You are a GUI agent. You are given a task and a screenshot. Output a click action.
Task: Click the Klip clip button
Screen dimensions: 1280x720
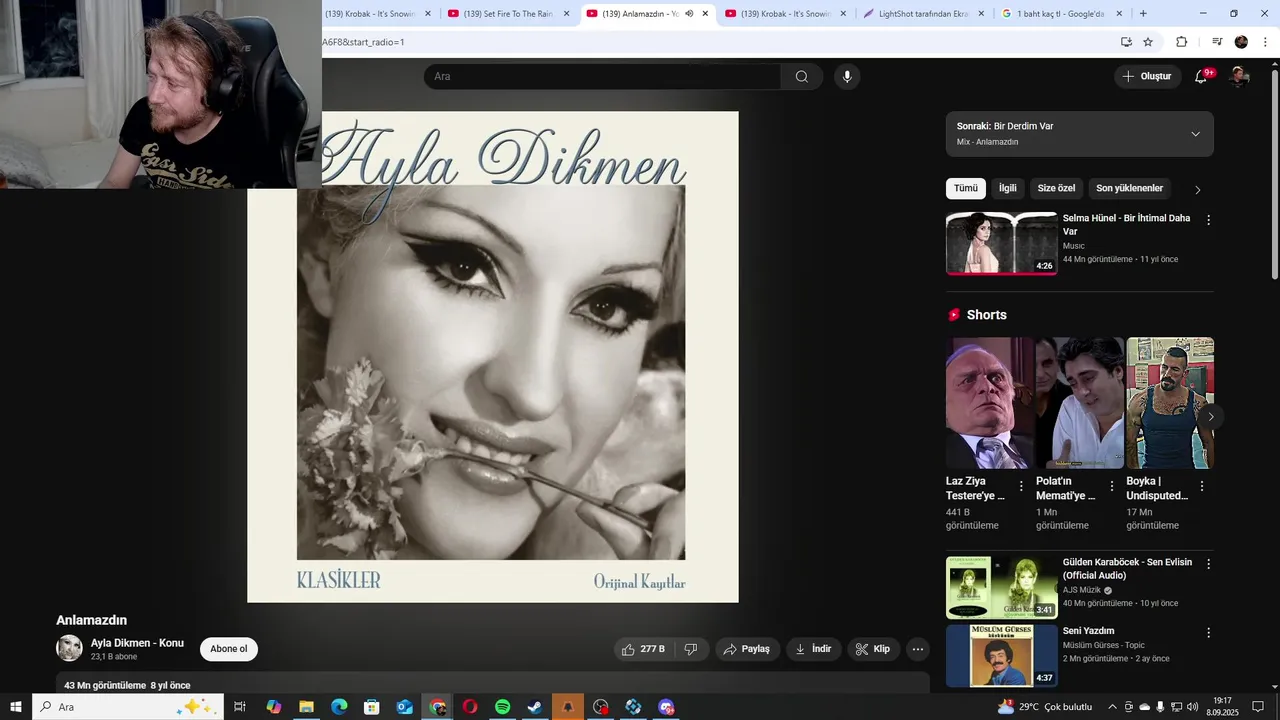pyautogui.click(x=873, y=649)
